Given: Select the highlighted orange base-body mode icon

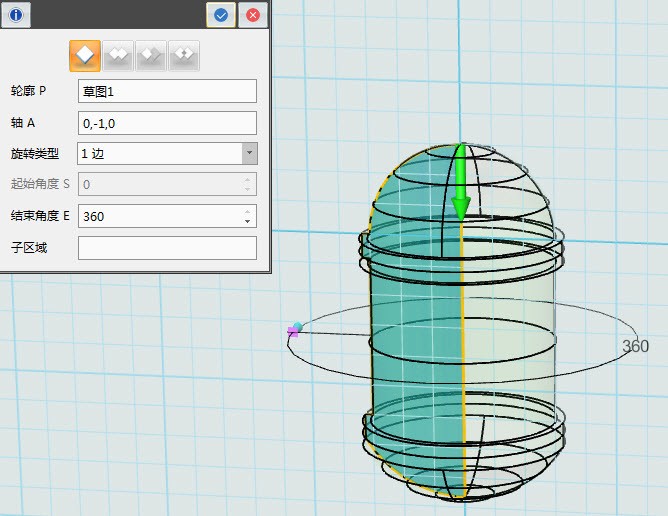Looking at the screenshot, I should click(85, 56).
